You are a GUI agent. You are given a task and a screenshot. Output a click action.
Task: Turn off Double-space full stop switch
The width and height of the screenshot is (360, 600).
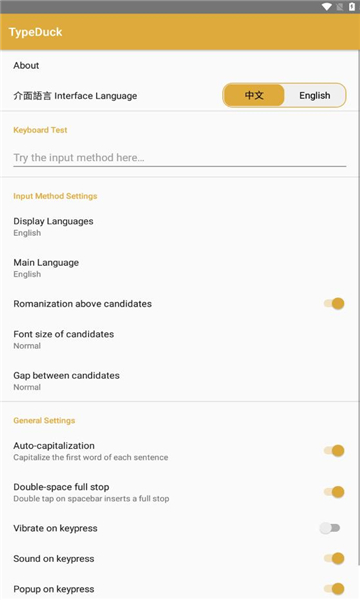pos(334,492)
